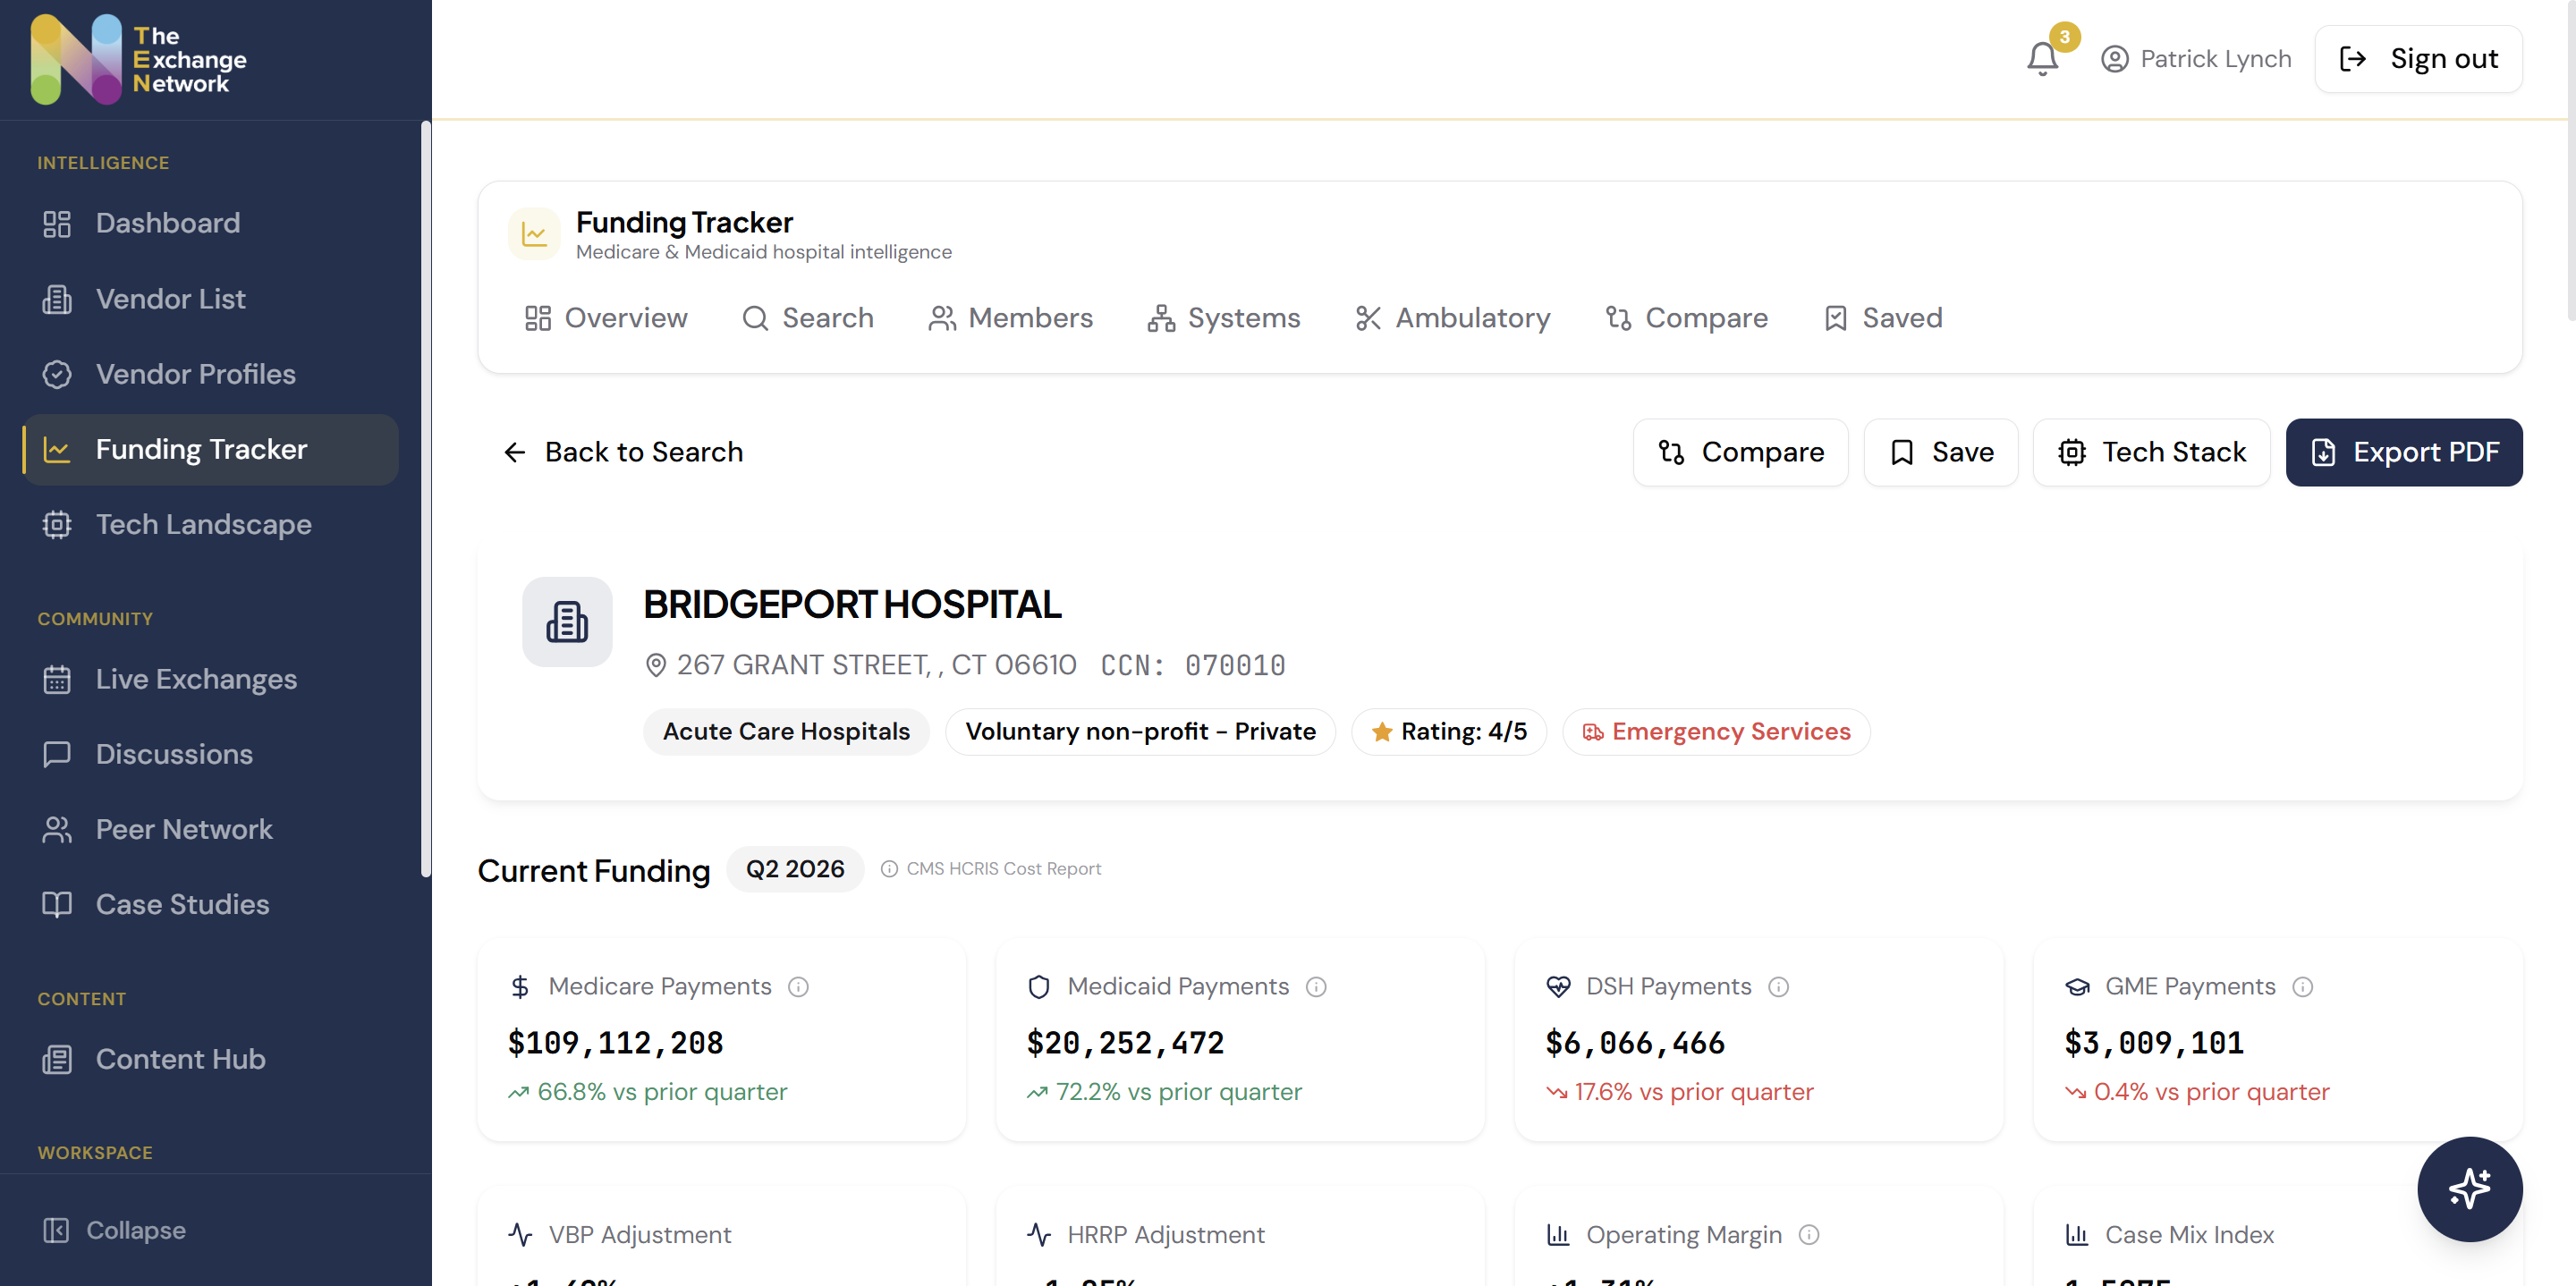
Task: Open the Compare tab in tracker nav
Action: click(x=1687, y=318)
